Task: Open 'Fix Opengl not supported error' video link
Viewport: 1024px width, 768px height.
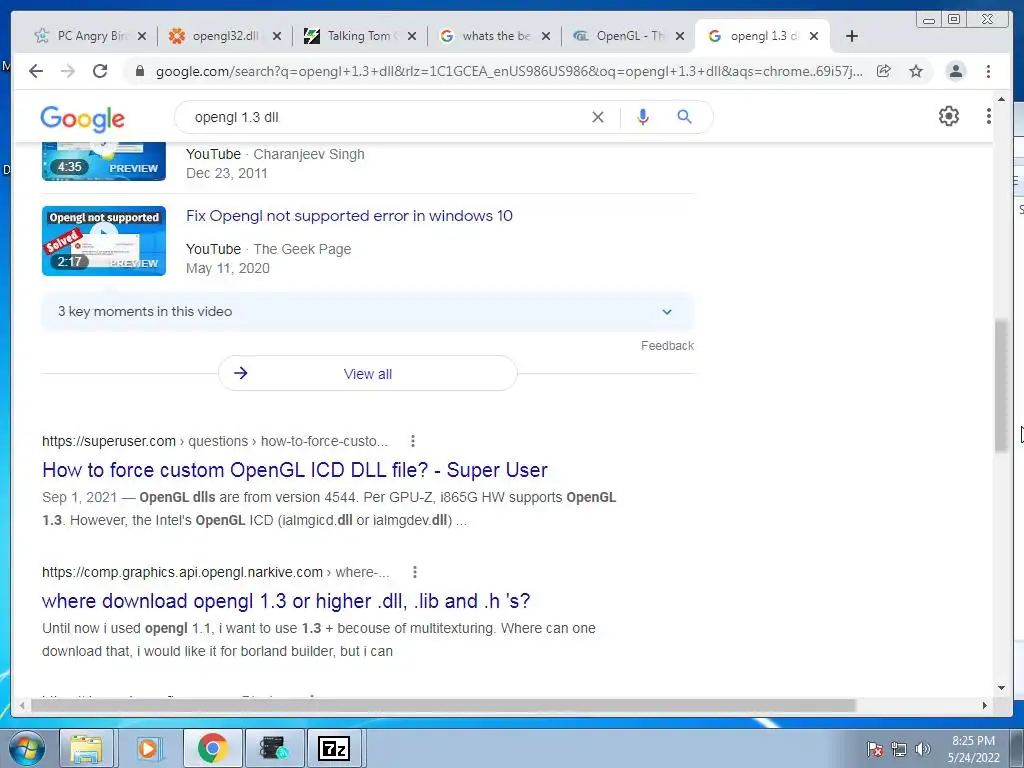Action: click(349, 216)
